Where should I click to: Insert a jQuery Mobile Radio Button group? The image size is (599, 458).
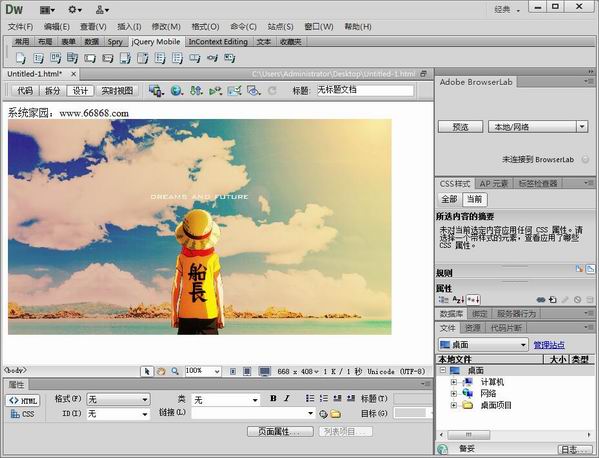point(177,58)
